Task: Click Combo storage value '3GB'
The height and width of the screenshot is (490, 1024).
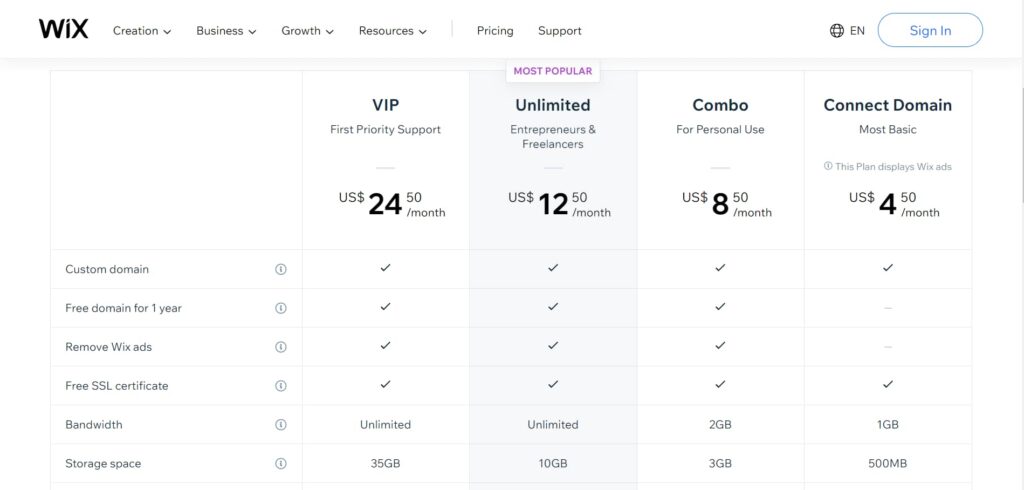Action: [720, 464]
